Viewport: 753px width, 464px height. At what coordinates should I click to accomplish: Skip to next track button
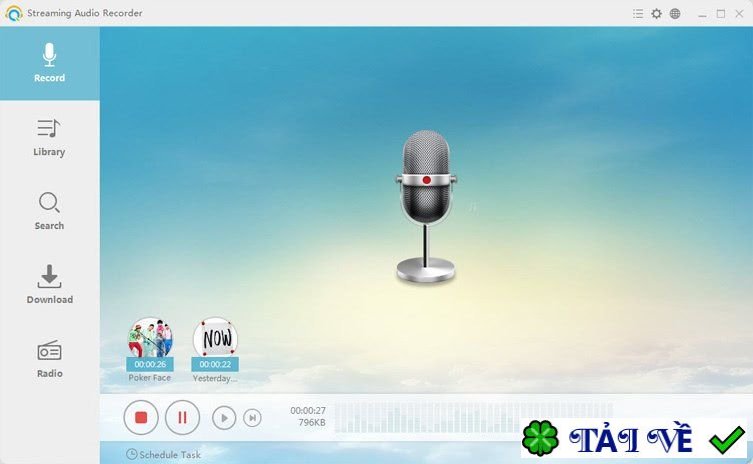point(253,418)
